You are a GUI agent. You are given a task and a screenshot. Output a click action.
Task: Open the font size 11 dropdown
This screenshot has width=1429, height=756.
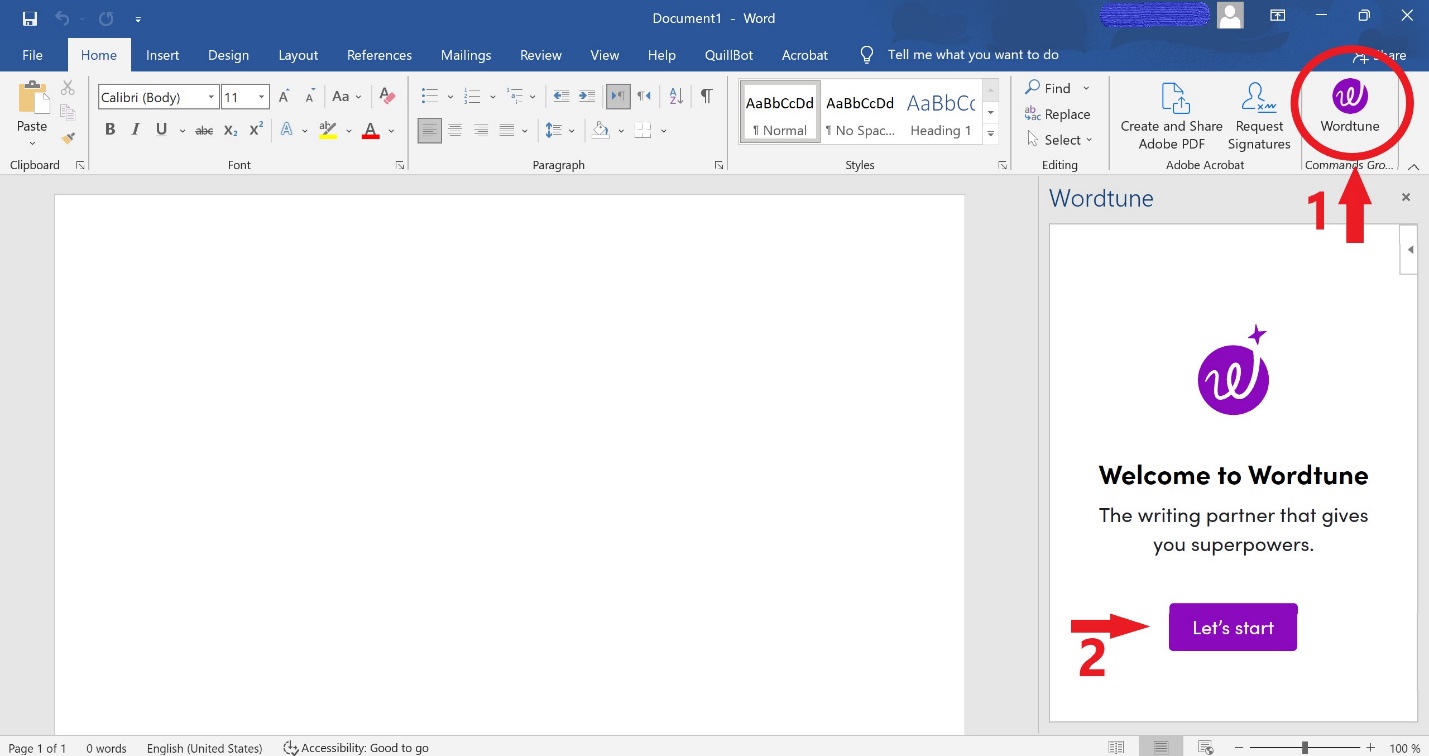pyautogui.click(x=262, y=97)
